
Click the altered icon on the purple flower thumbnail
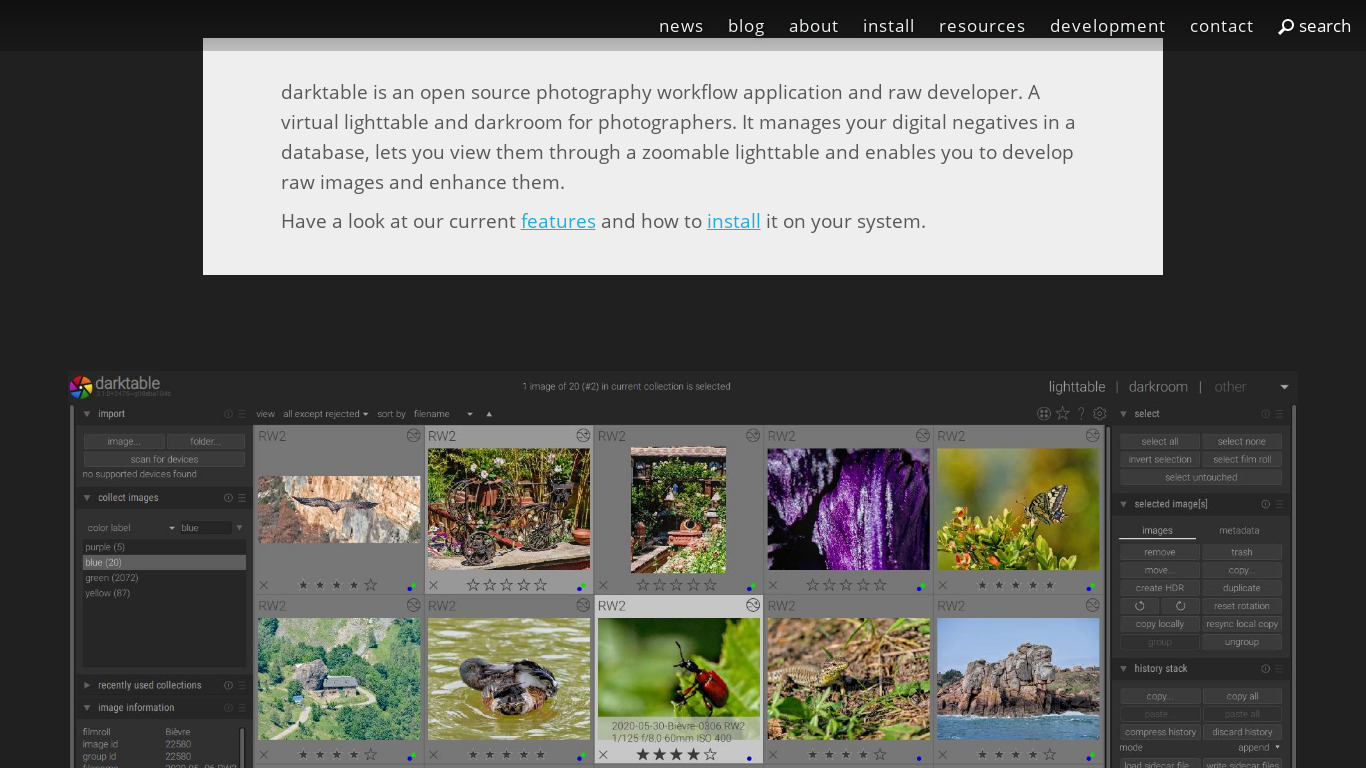923,436
